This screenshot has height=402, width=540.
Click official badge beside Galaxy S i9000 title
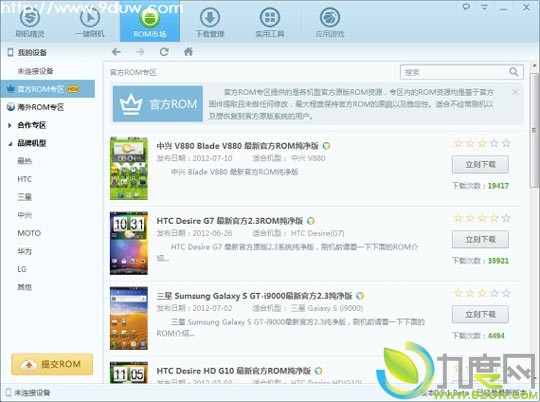point(360,296)
